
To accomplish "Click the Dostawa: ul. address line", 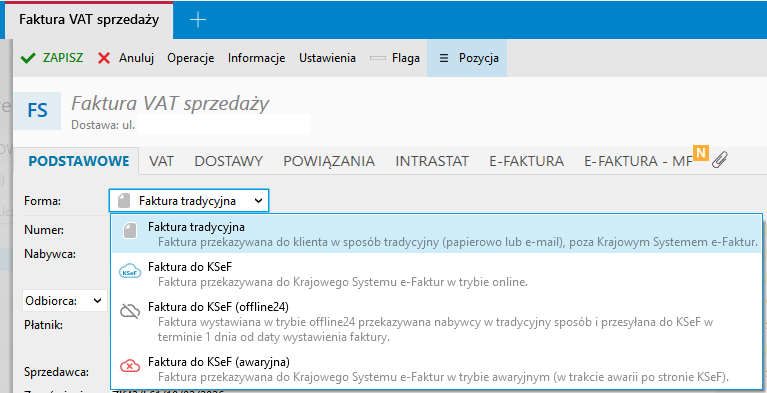I will [103, 125].
